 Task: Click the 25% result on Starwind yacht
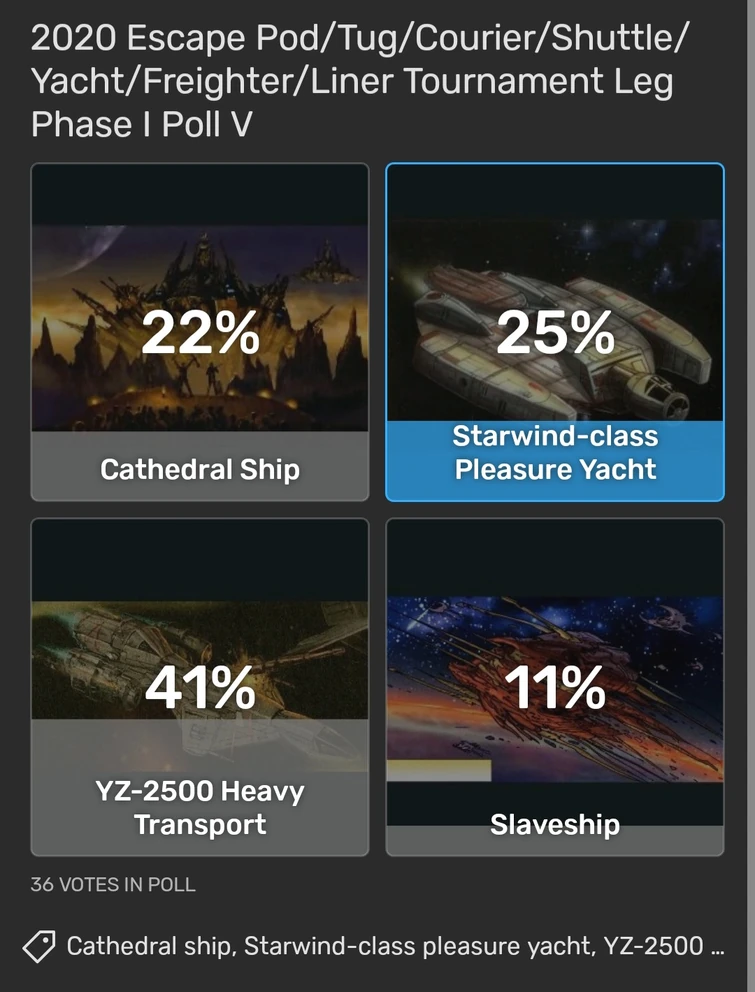point(555,333)
